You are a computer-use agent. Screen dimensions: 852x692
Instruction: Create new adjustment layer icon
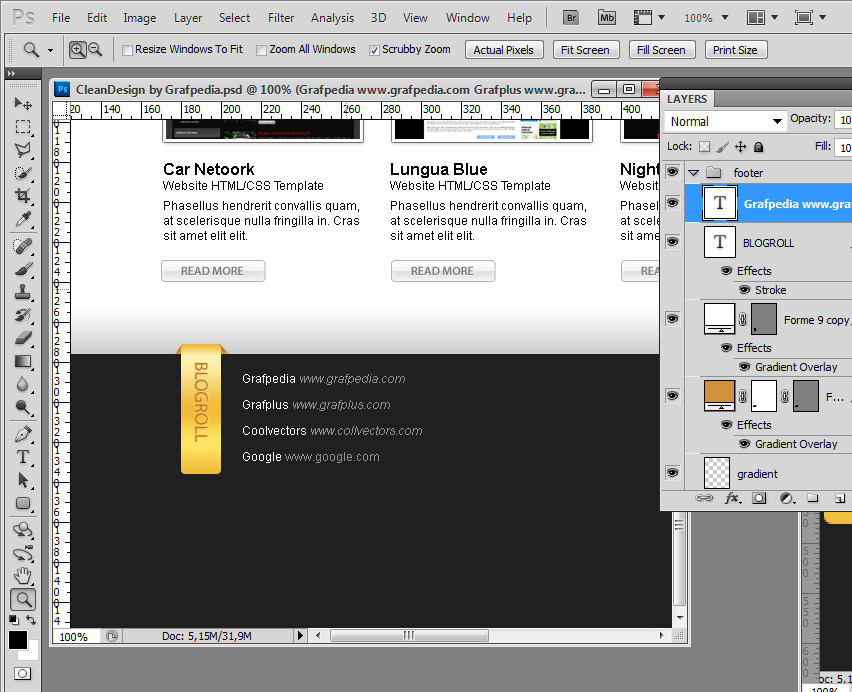(x=787, y=498)
